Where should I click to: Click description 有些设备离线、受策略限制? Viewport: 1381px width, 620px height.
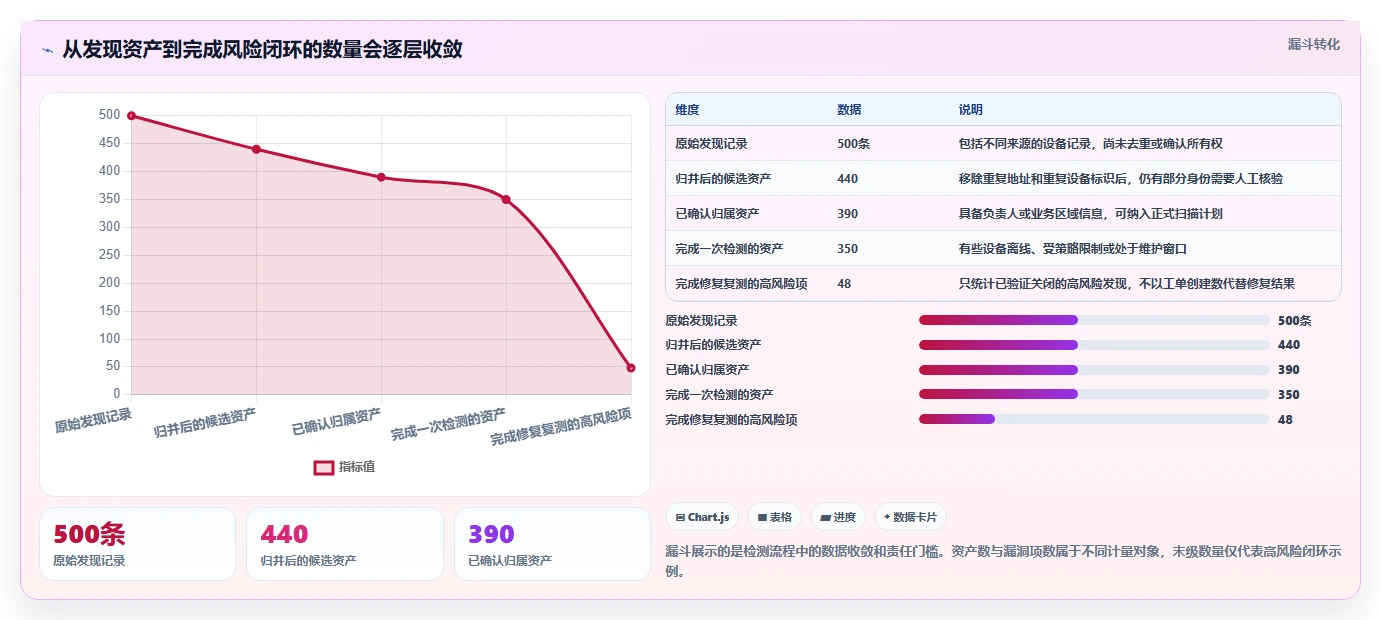pyautogui.click(x=1072, y=249)
